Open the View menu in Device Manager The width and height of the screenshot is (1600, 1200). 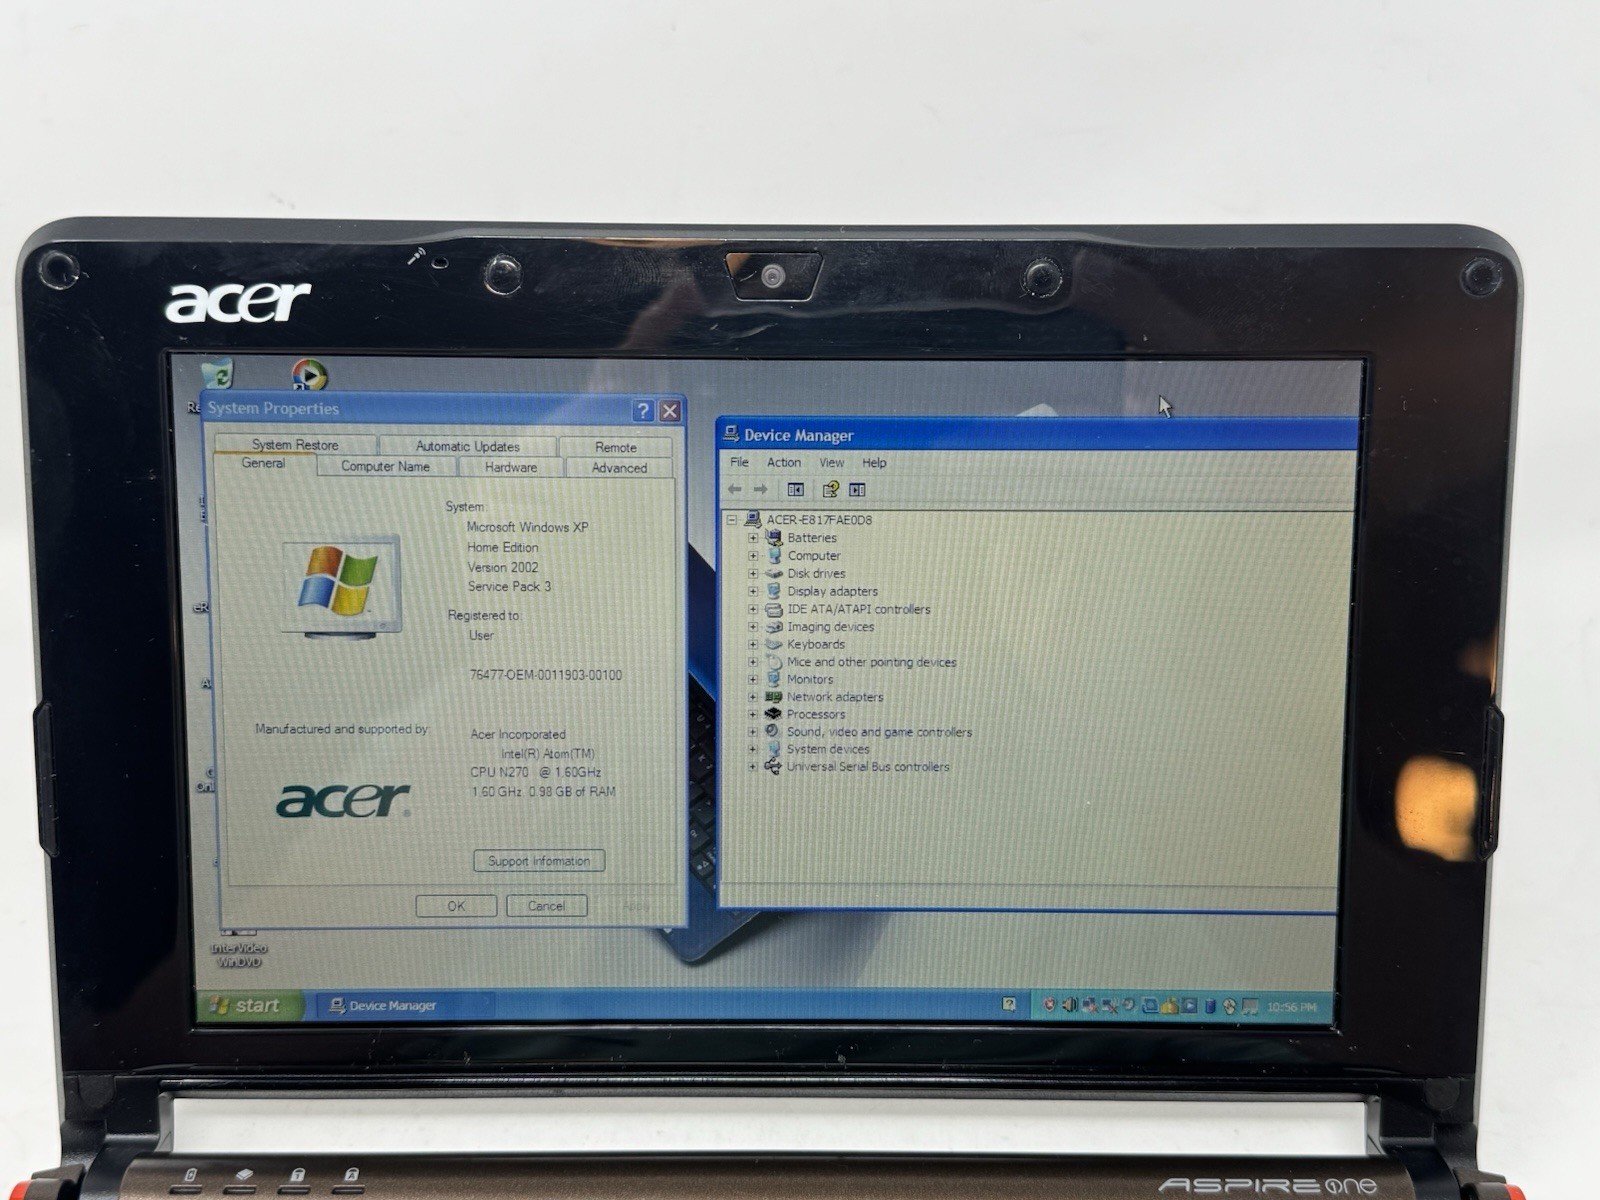pos(832,462)
